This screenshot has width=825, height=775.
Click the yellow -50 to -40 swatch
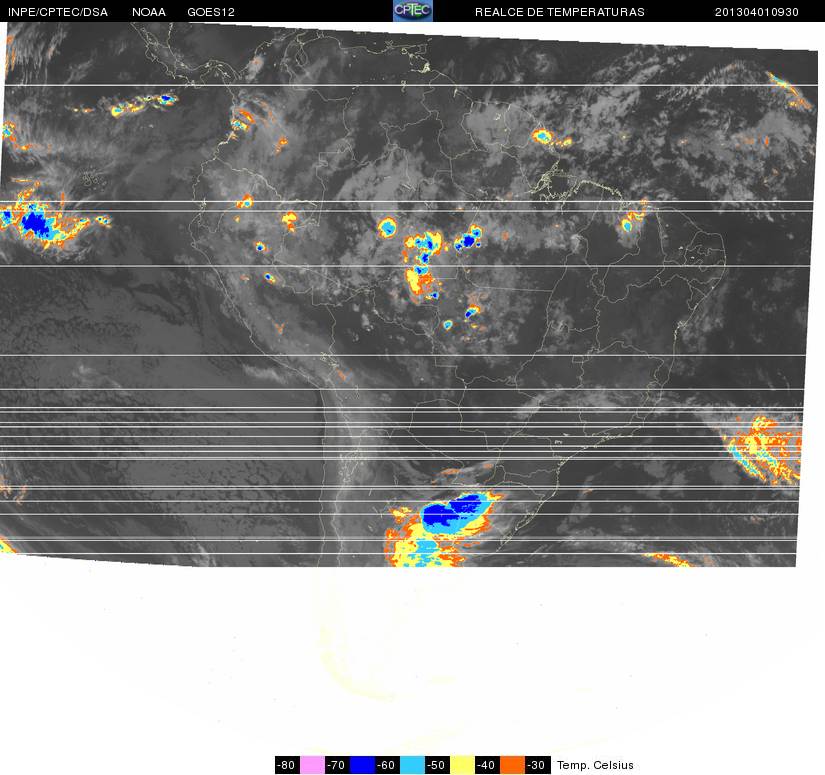click(462, 765)
